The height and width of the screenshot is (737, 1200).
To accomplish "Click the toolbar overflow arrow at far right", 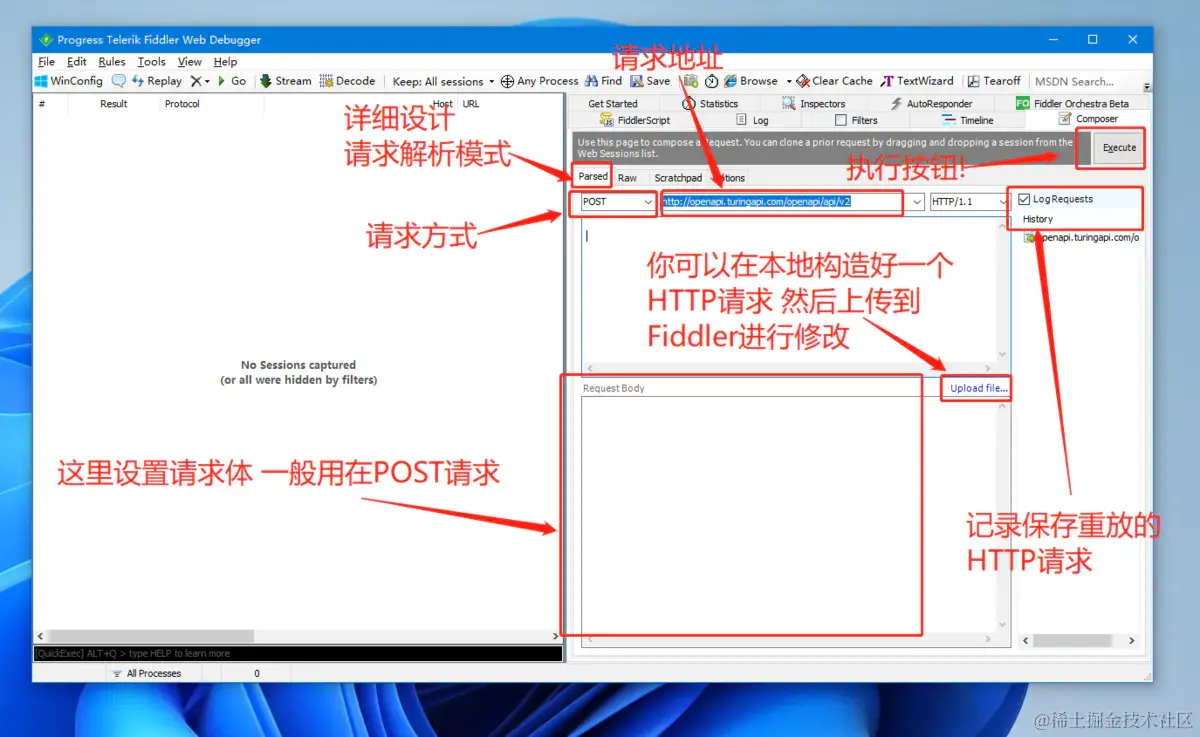I will pyautogui.click(x=1147, y=87).
